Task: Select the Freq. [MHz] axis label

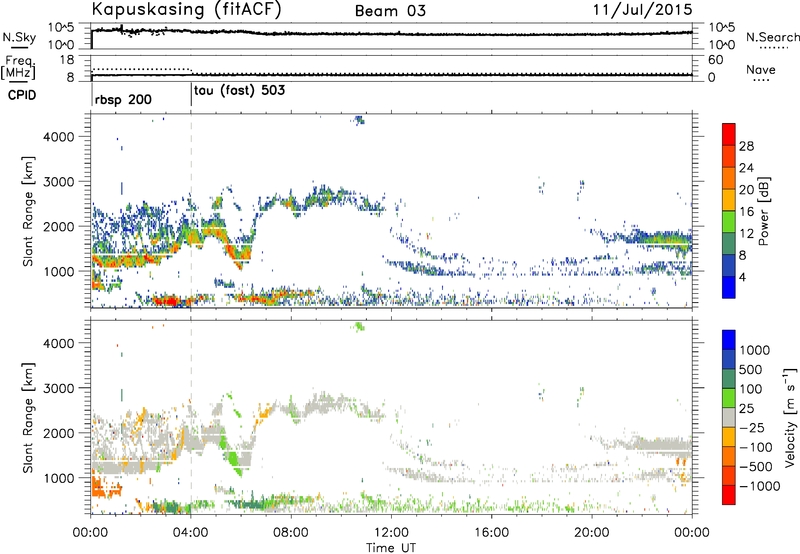Action: coord(18,67)
